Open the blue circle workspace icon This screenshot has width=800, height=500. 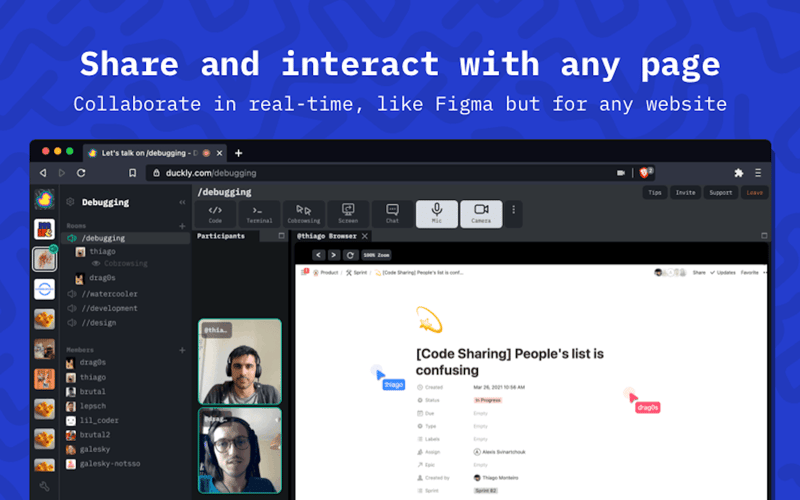pyautogui.click(x=44, y=289)
